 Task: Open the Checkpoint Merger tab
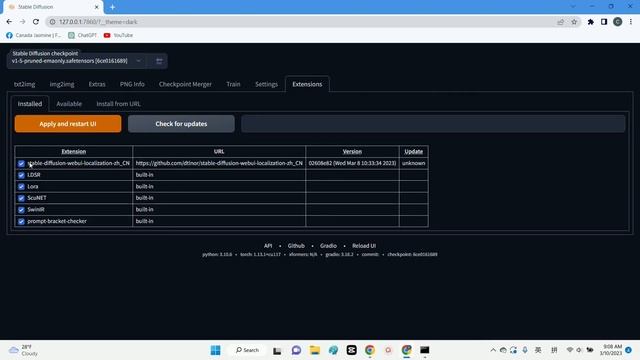click(185, 84)
